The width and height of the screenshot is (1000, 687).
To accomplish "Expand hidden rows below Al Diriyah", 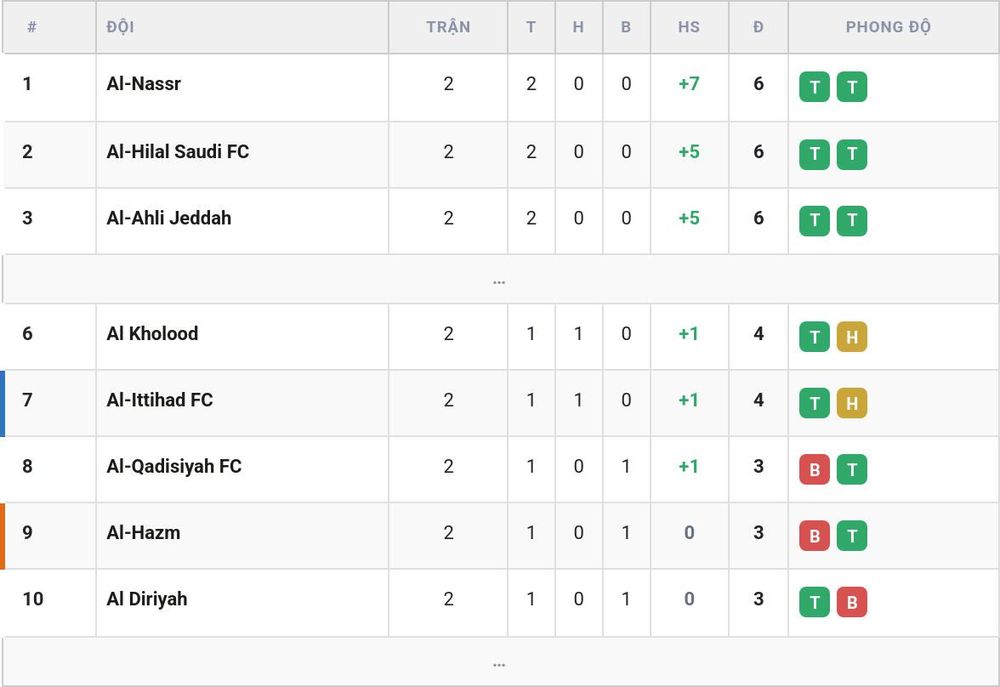I will (x=499, y=662).
